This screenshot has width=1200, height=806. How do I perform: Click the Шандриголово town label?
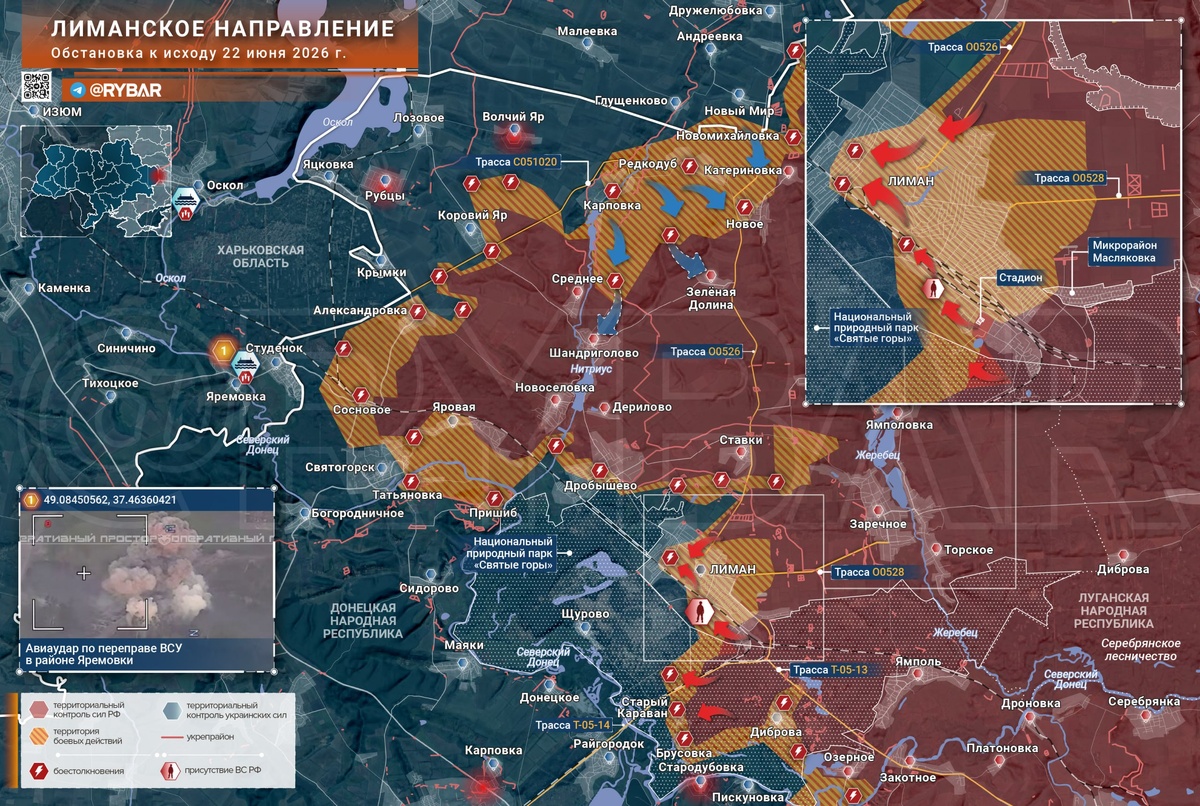(594, 353)
